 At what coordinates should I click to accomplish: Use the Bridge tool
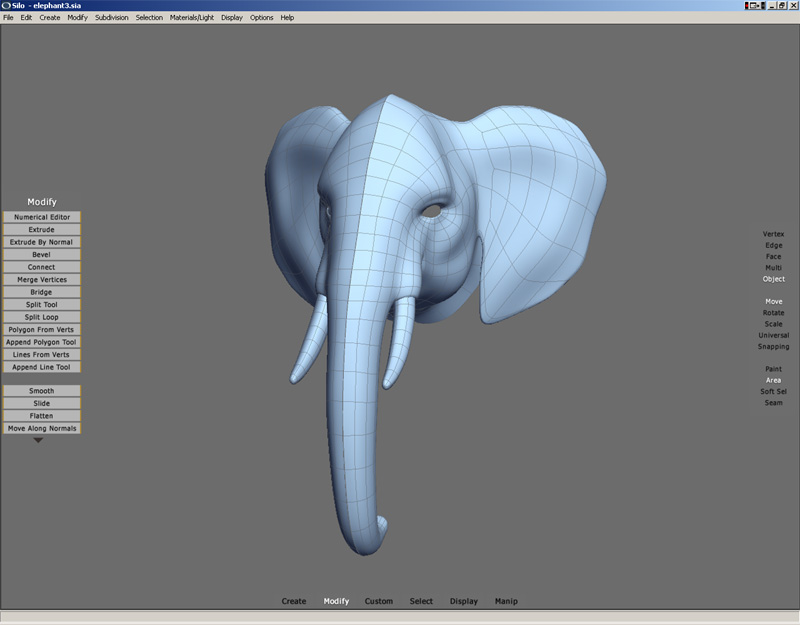(x=42, y=292)
